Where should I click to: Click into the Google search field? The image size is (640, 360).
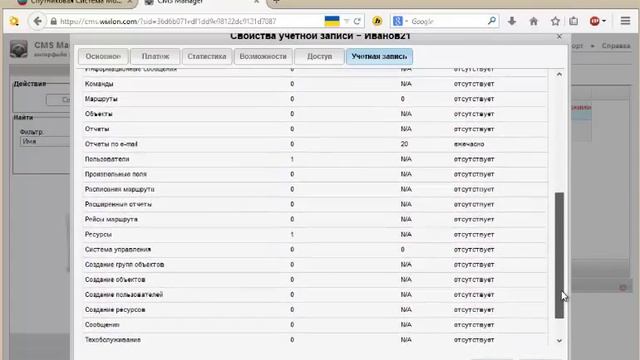447,21
